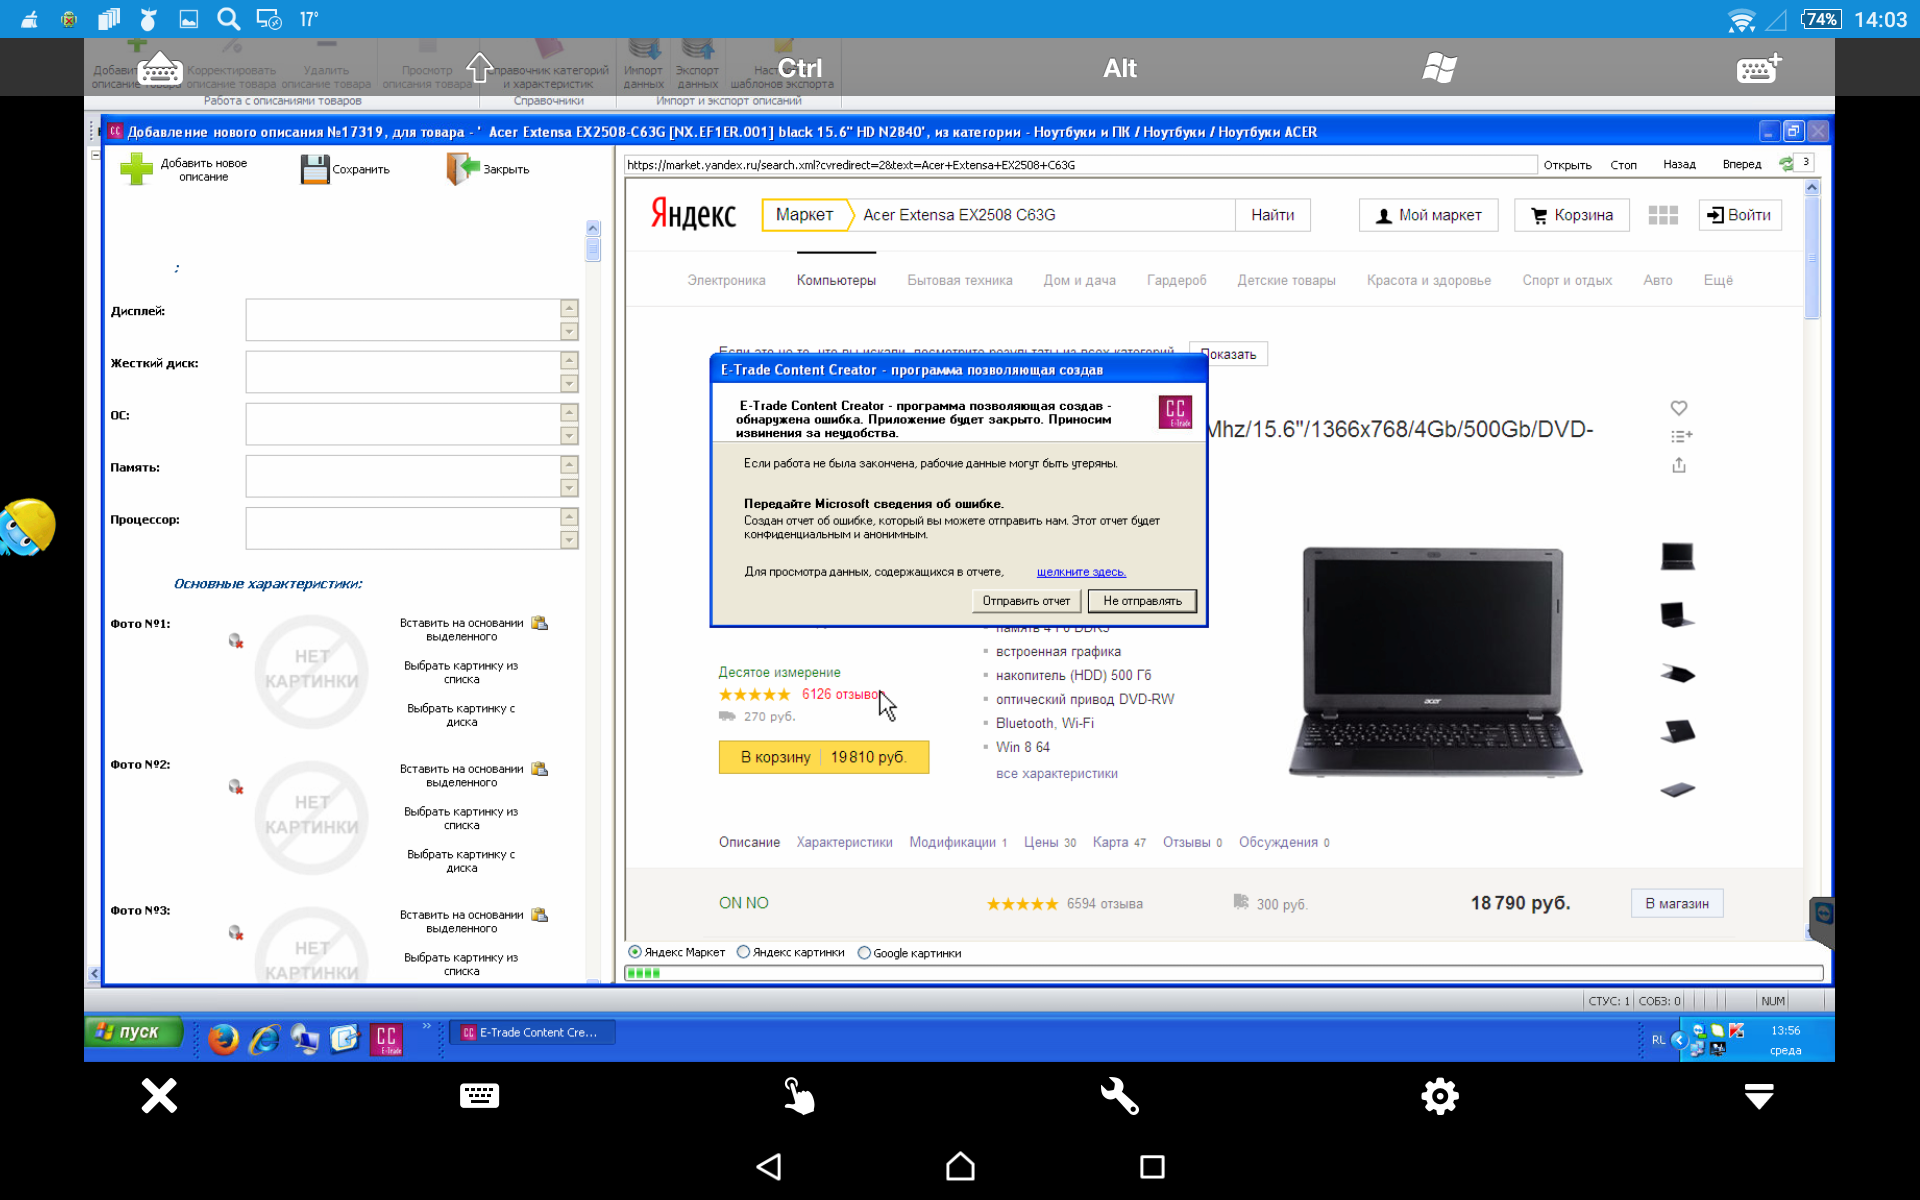The width and height of the screenshot is (1920, 1200).
Task: Select the Google картинки radio button
Action: pyautogui.click(x=864, y=953)
